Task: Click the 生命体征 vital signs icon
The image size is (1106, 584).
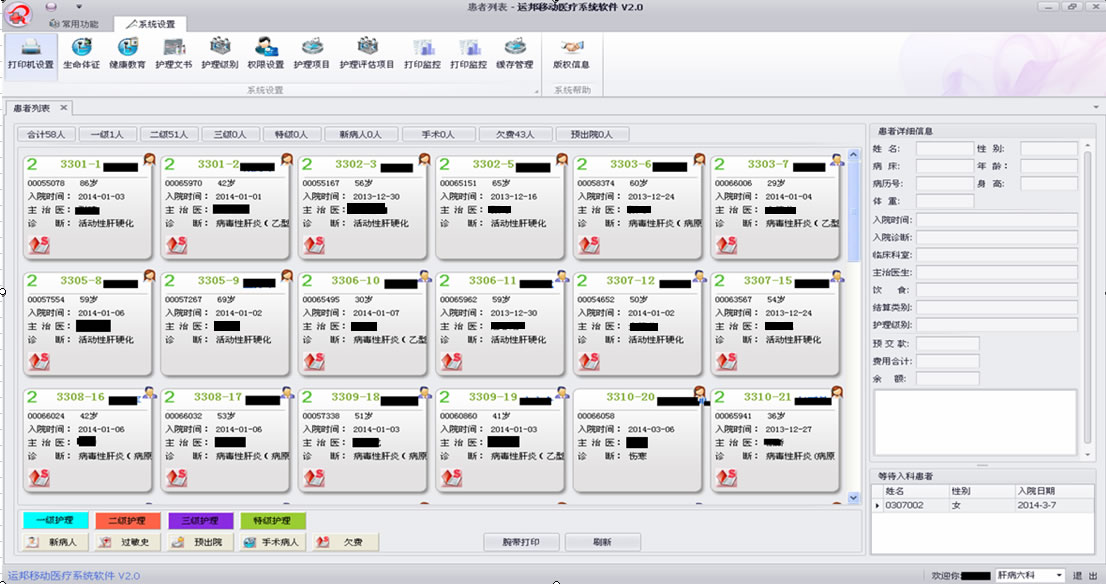Action: tap(82, 53)
